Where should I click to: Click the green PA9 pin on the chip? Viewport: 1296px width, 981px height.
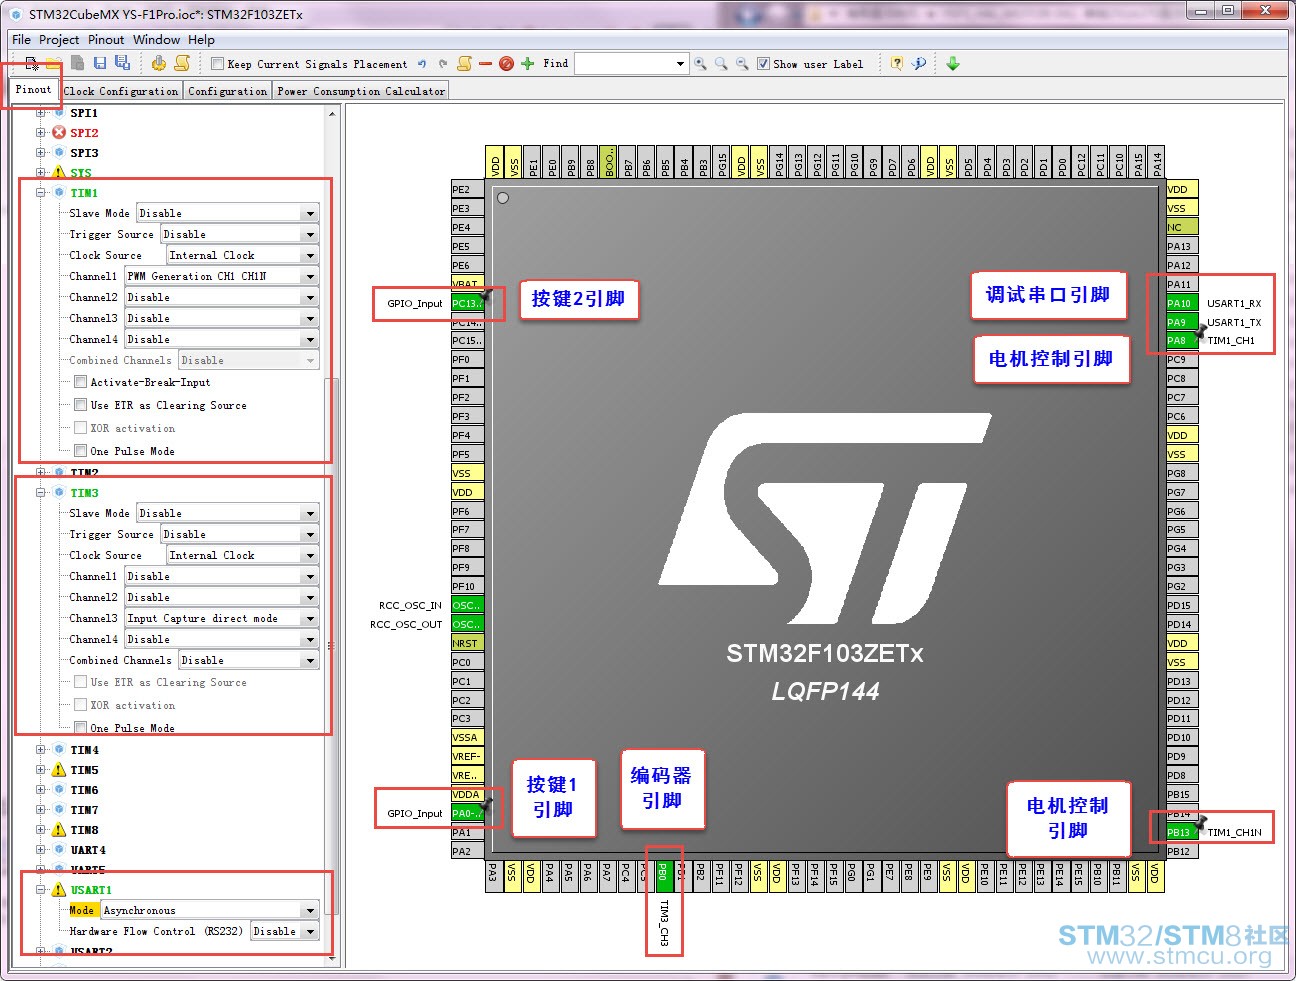[1179, 322]
